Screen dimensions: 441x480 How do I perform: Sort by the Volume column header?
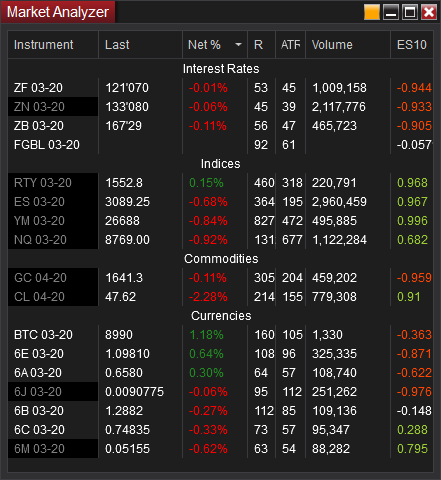pos(348,45)
